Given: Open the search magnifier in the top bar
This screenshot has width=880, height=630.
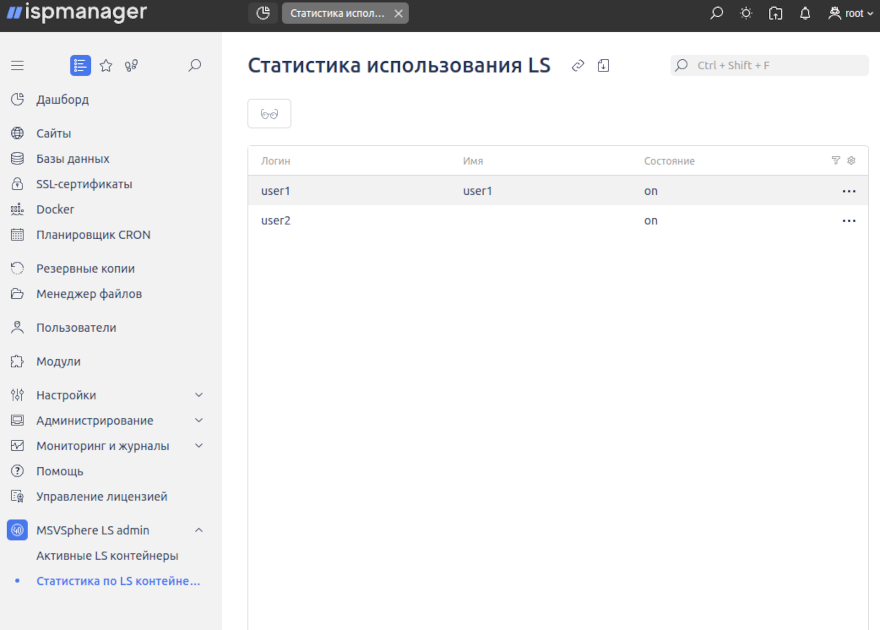Looking at the screenshot, I should tap(716, 13).
